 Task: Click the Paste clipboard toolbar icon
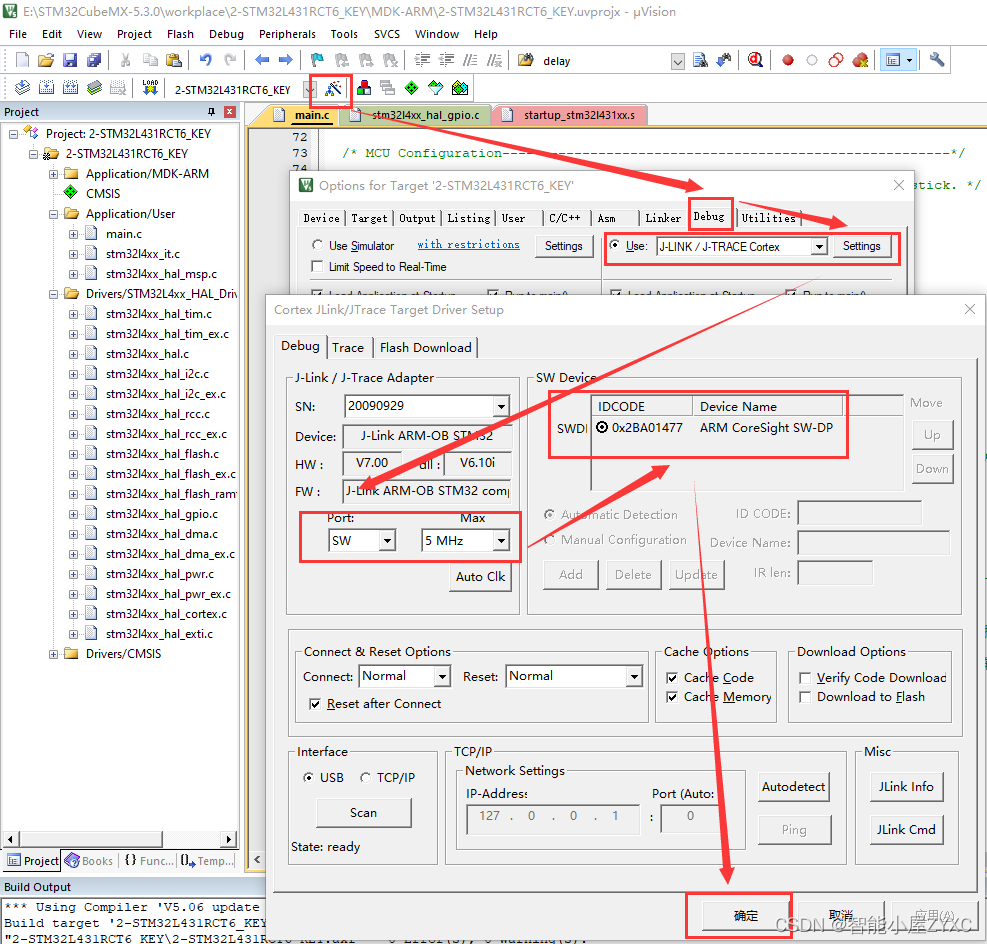(174, 60)
